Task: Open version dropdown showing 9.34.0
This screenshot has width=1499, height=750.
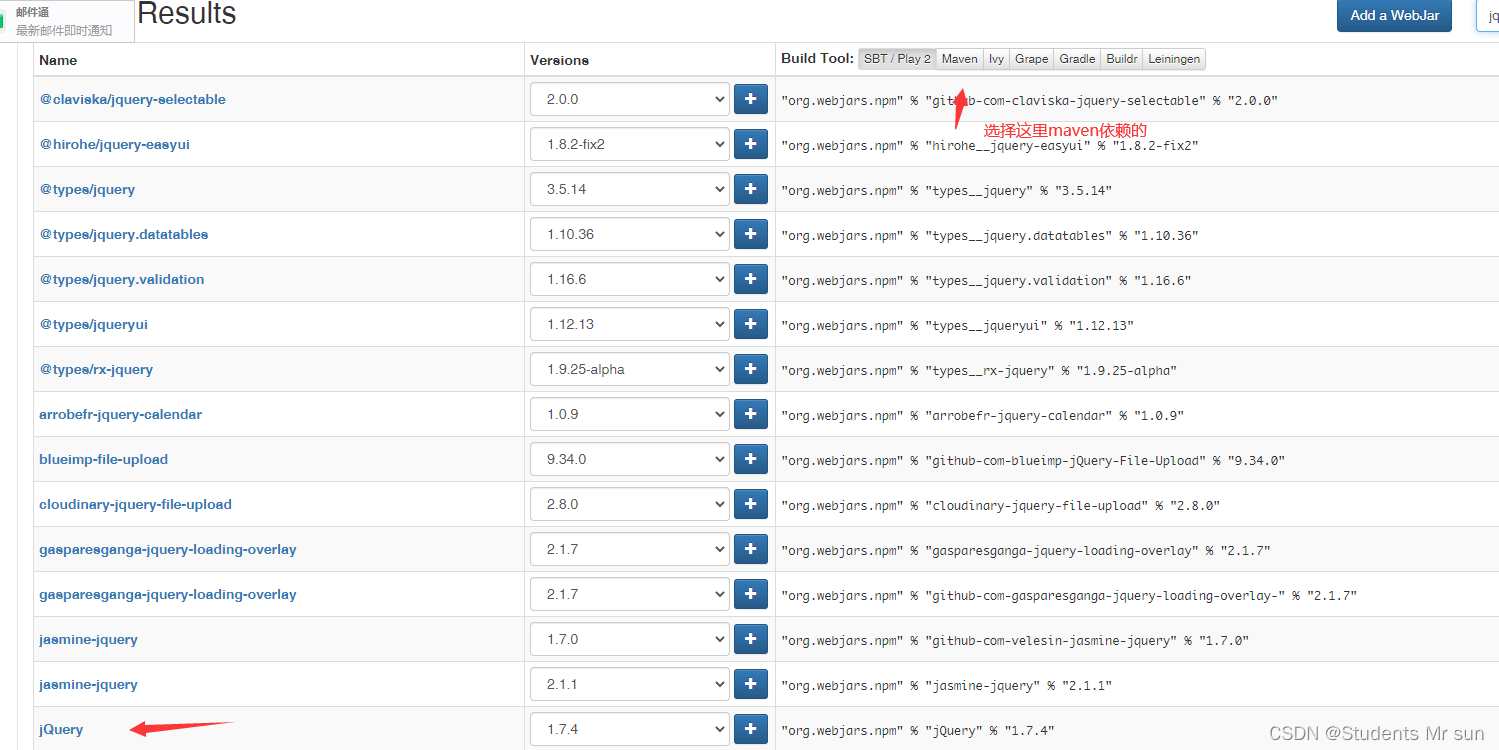Action: point(630,459)
